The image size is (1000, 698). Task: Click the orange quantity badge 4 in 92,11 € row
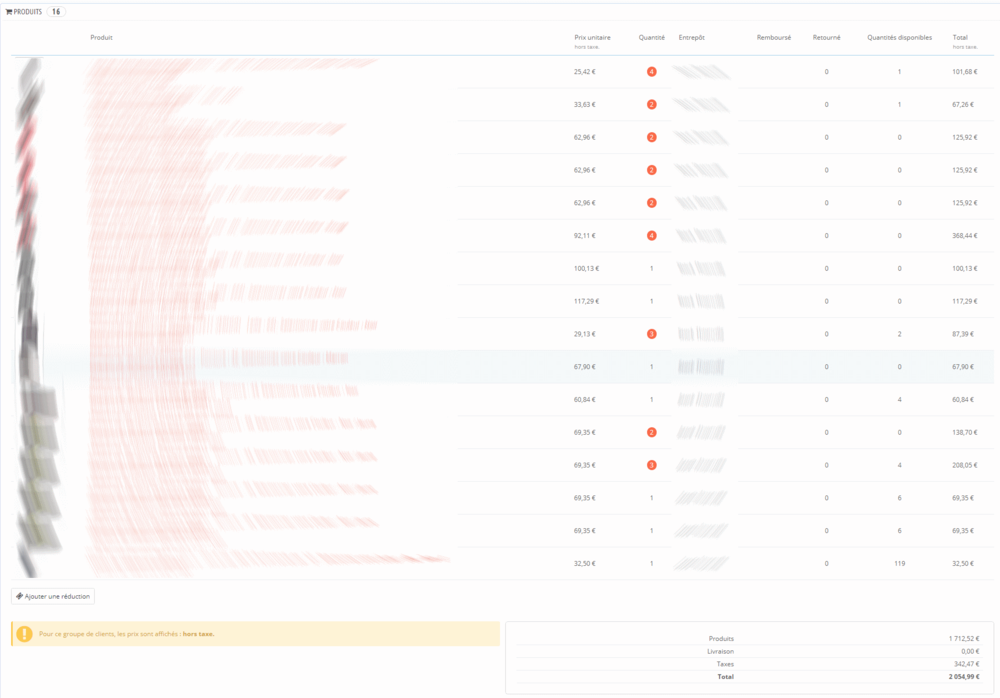tap(651, 235)
